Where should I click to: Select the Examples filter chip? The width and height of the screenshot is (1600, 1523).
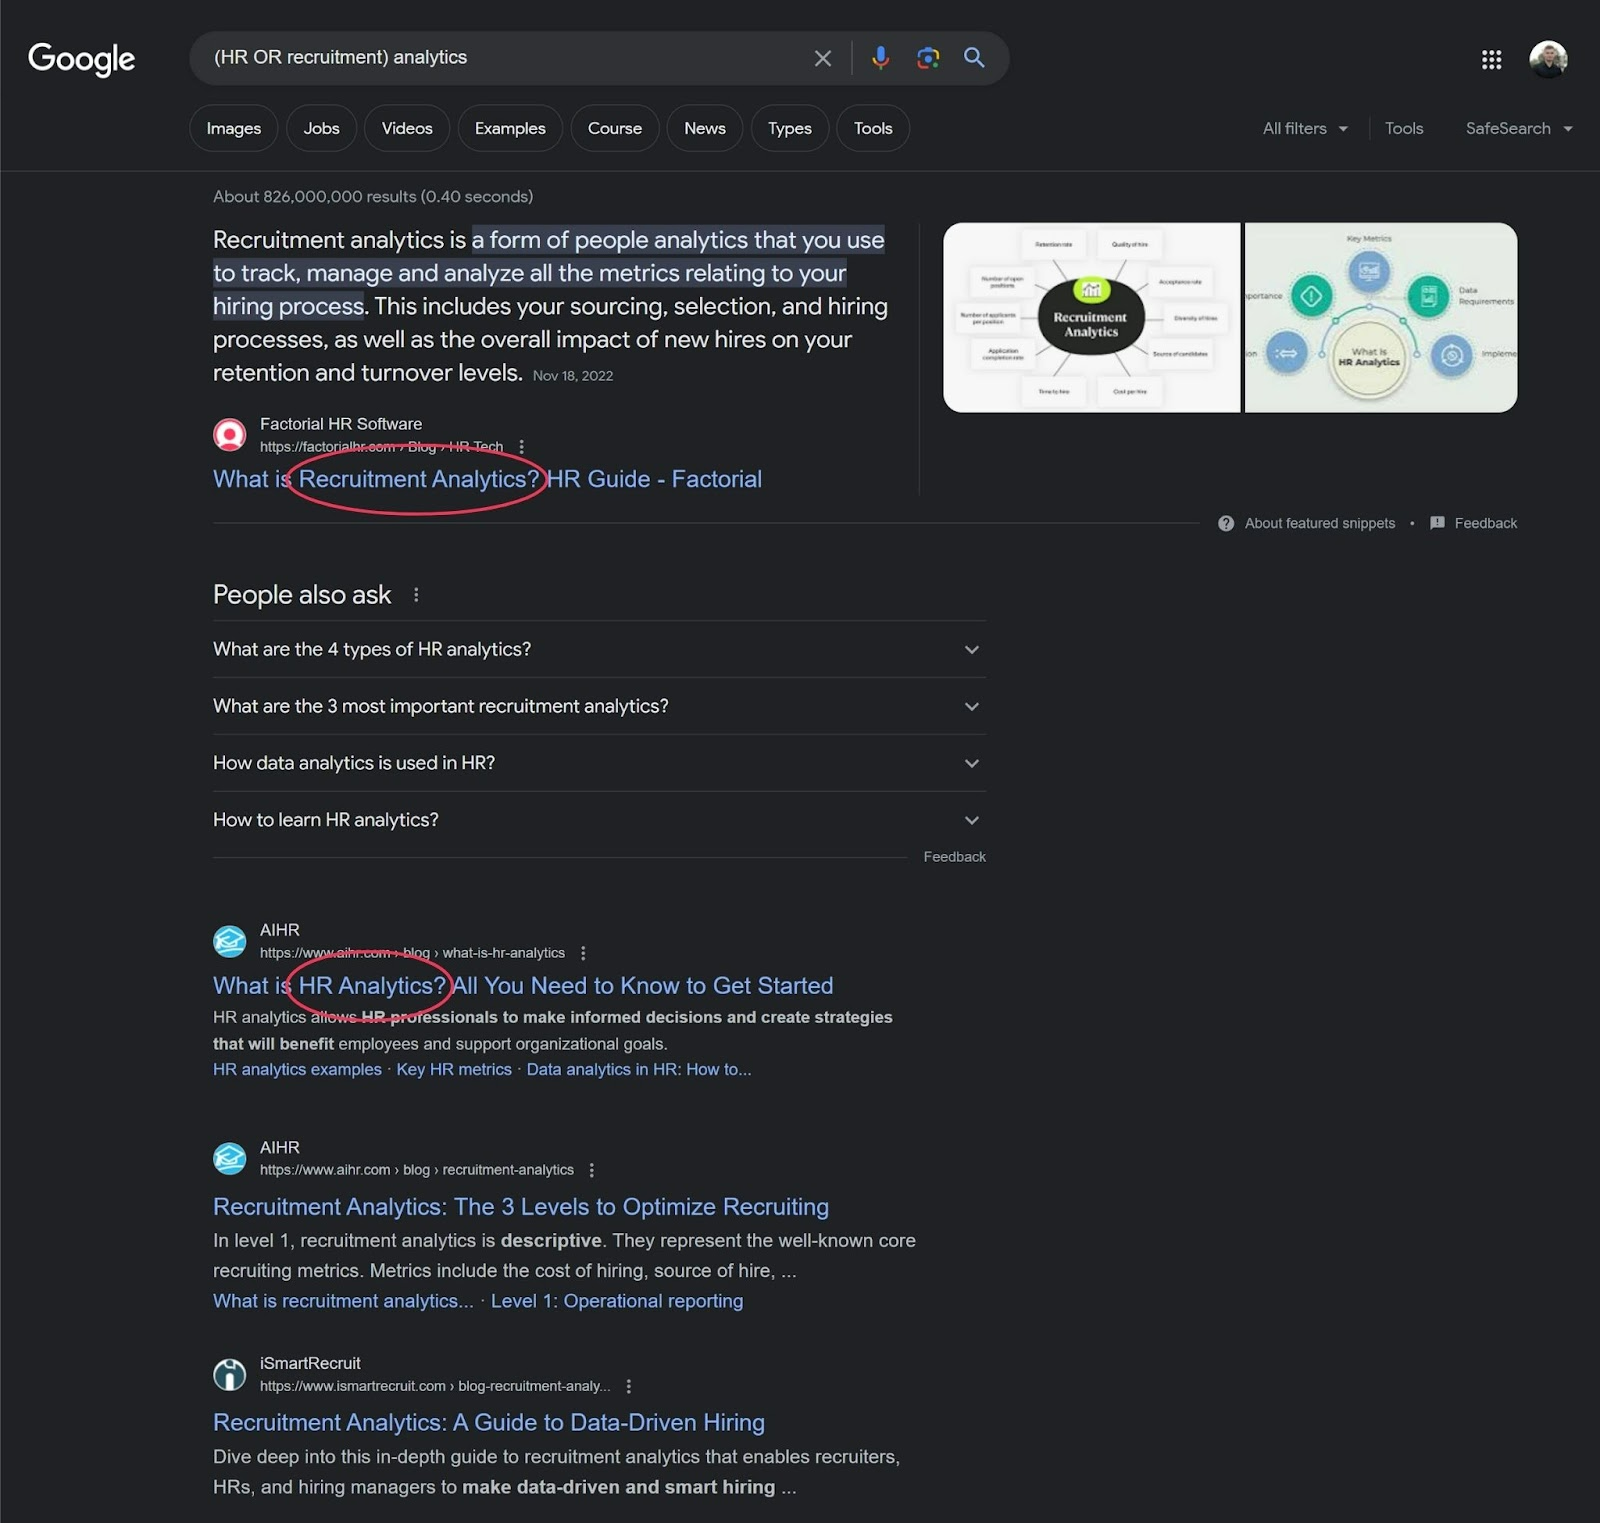[510, 128]
